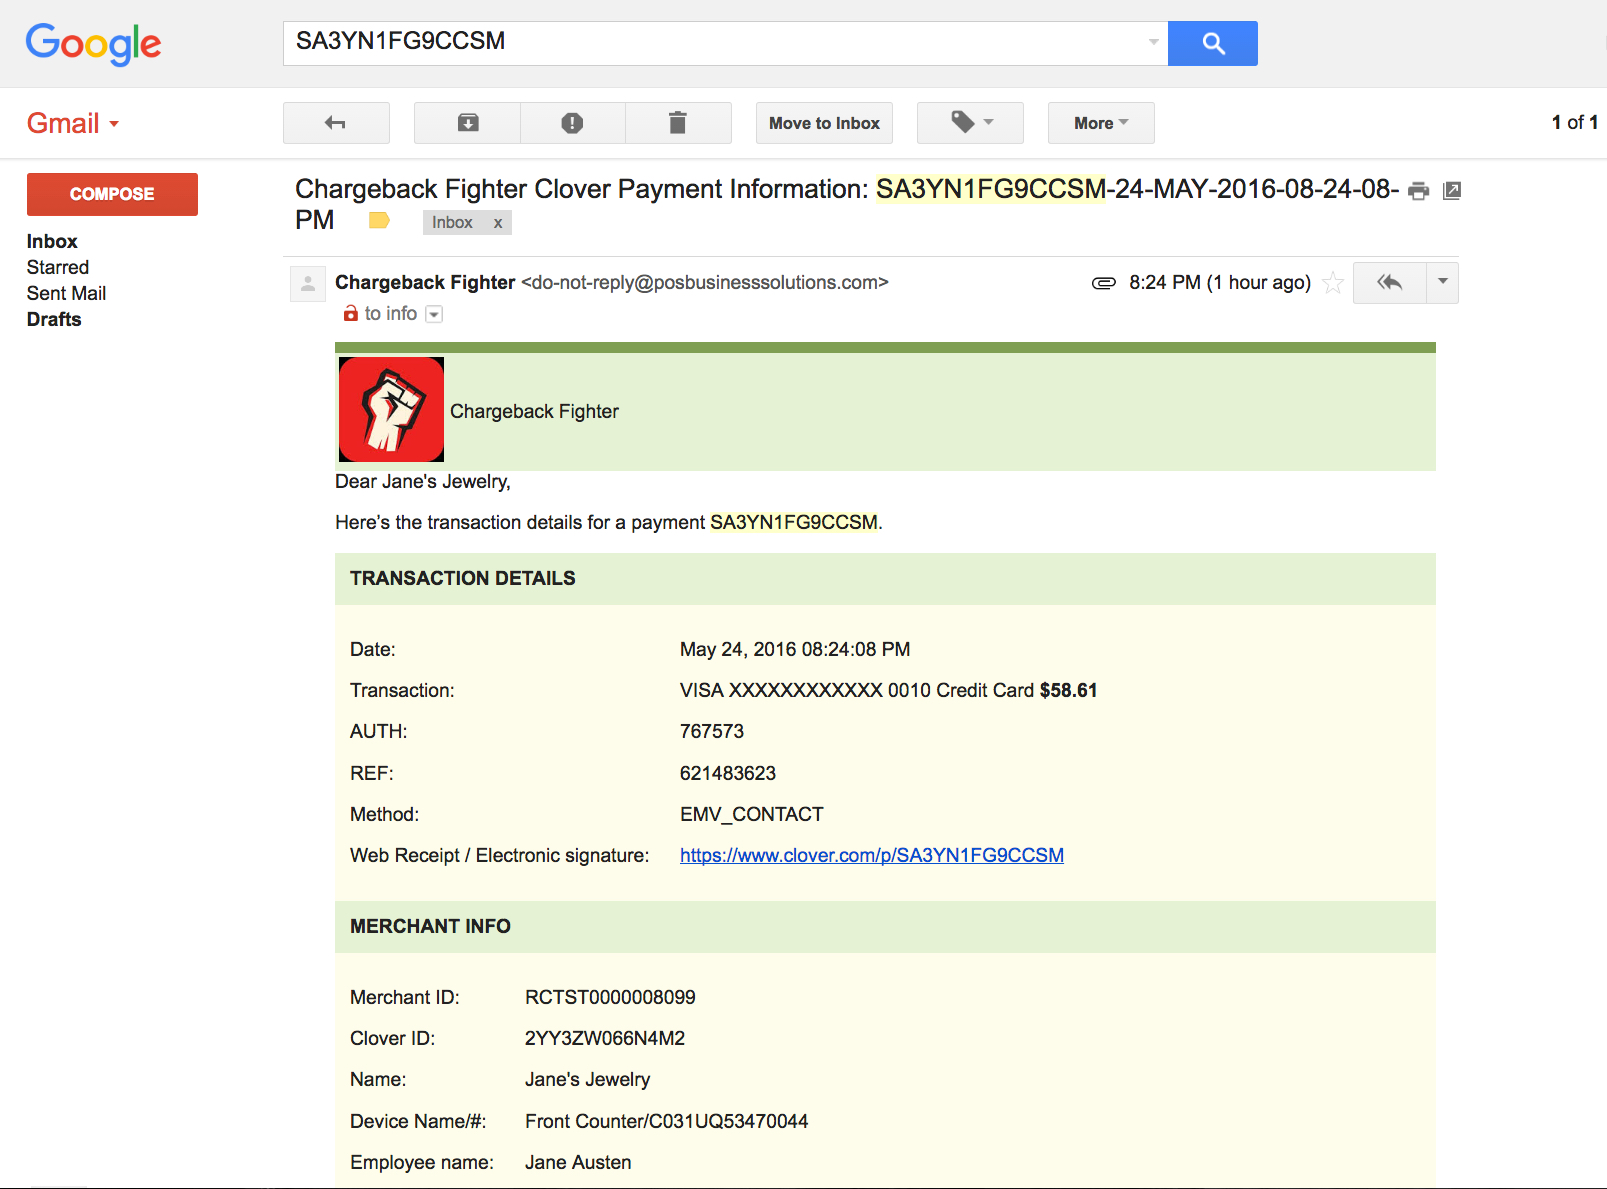Click the blue search magnifier button
The height and width of the screenshot is (1189, 1607).
[1212, 43]
